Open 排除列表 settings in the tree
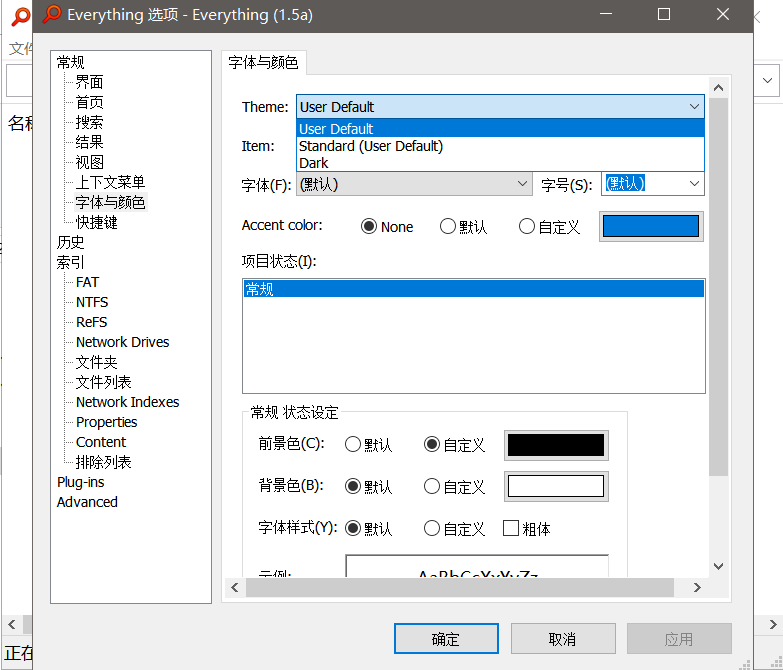This screenshot has width=783, height=670. coord(103,462)
